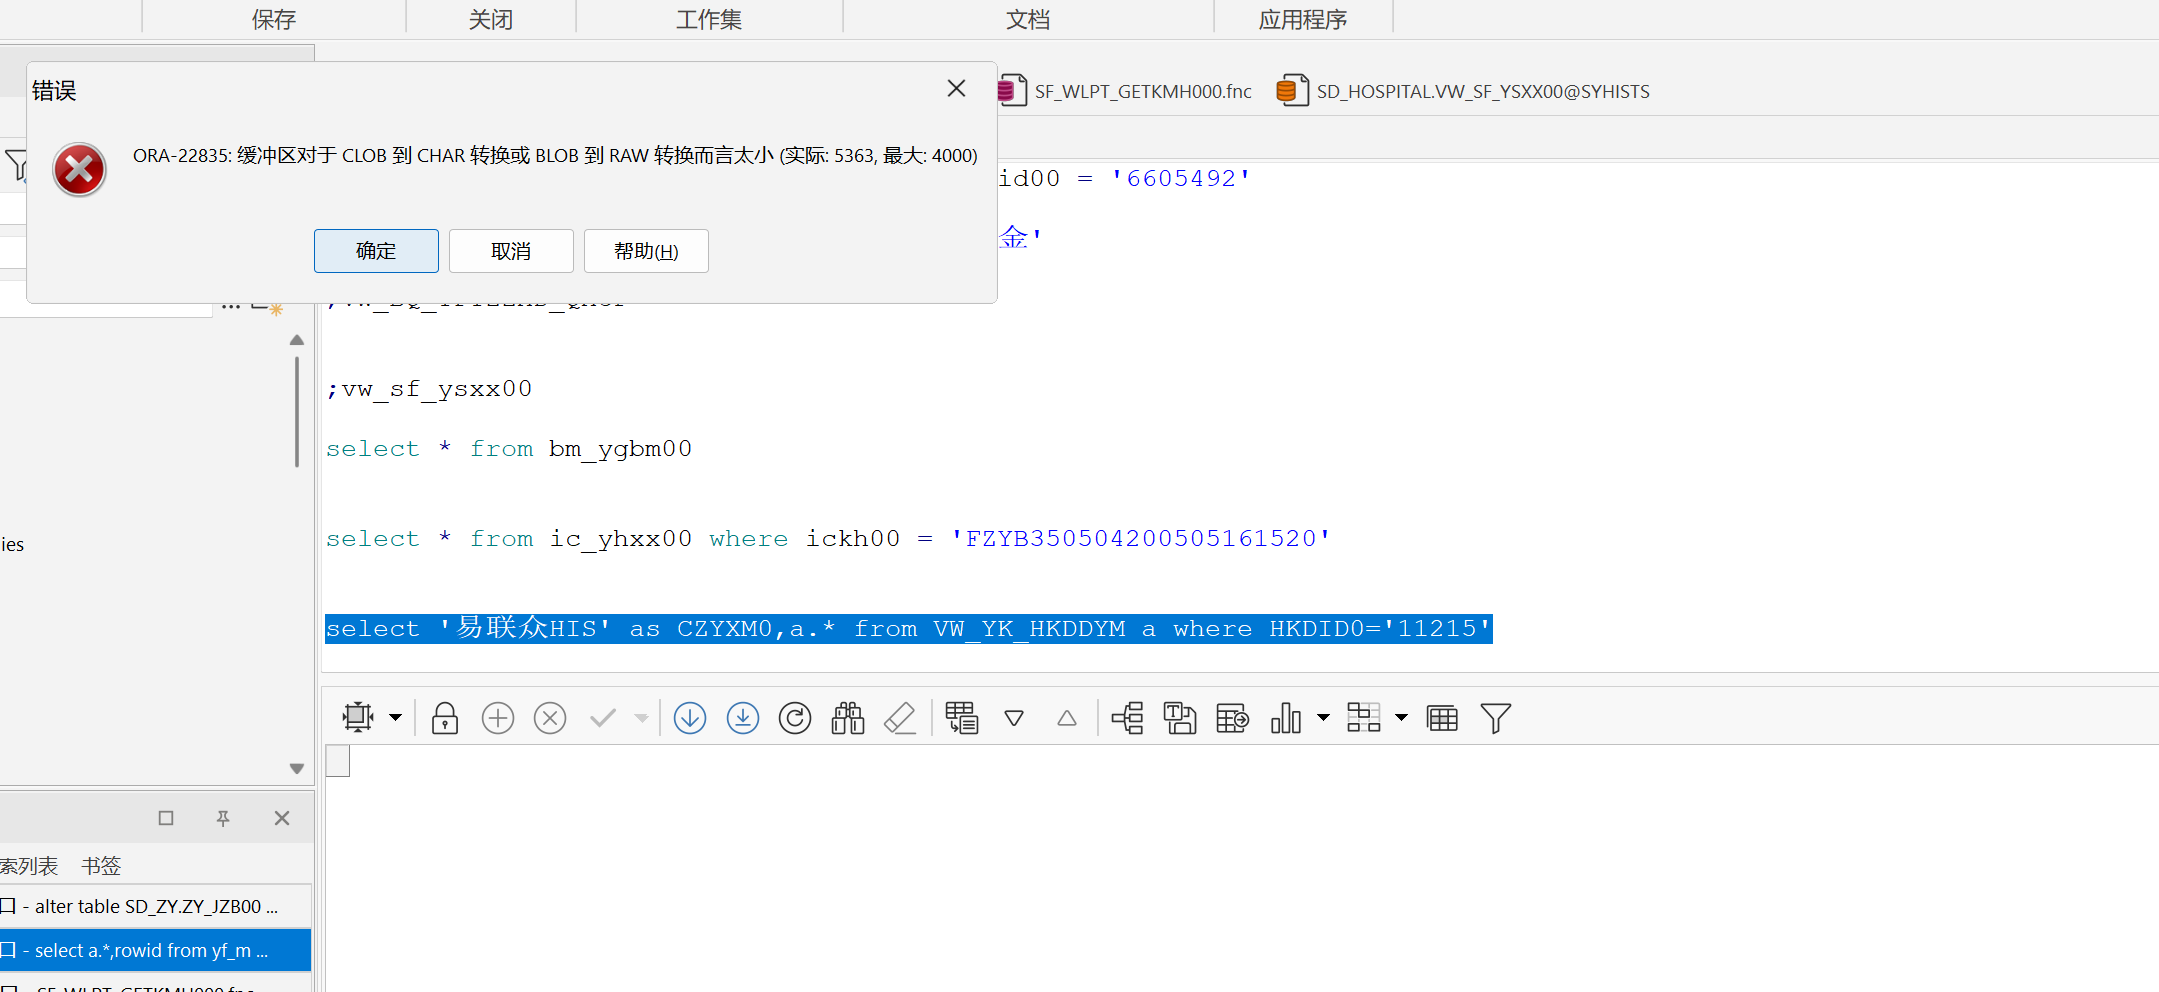Click the grid select-all cells icon

pyautogui.click(x=357, y=718)
